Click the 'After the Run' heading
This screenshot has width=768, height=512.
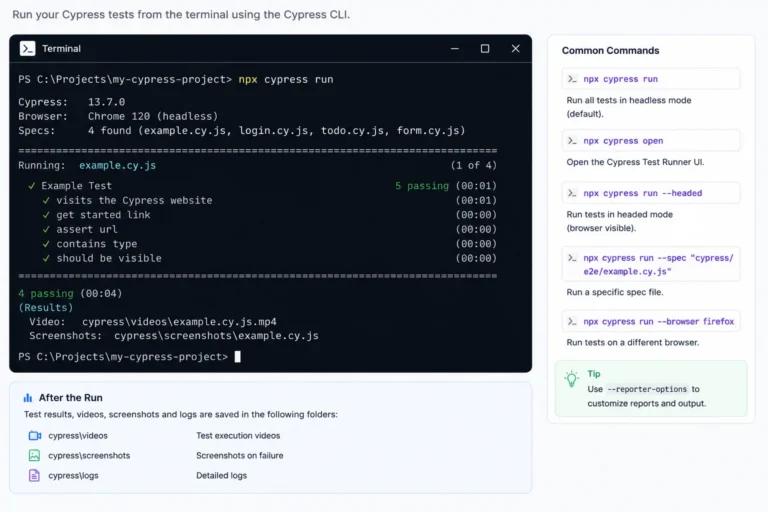(x=71, y=398)
